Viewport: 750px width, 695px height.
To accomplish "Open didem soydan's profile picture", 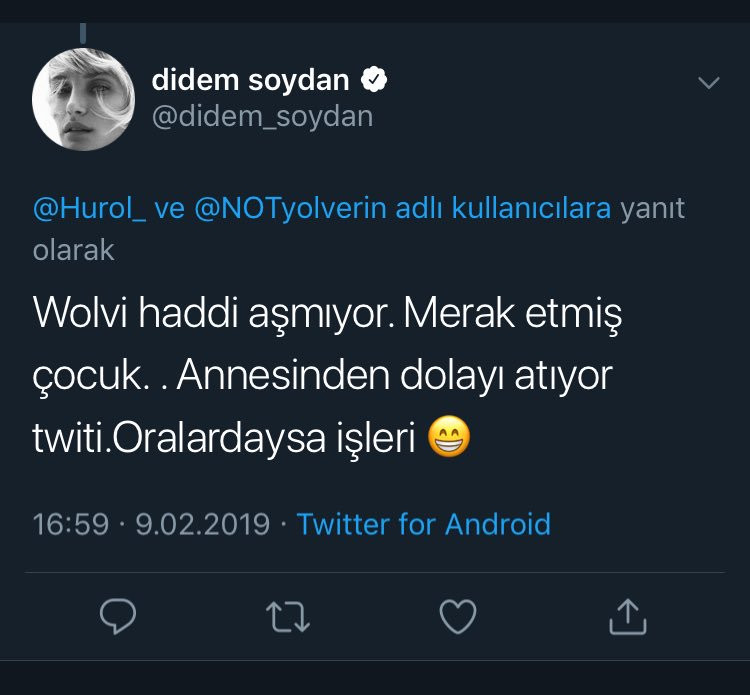I will click(x=83, y=99).
